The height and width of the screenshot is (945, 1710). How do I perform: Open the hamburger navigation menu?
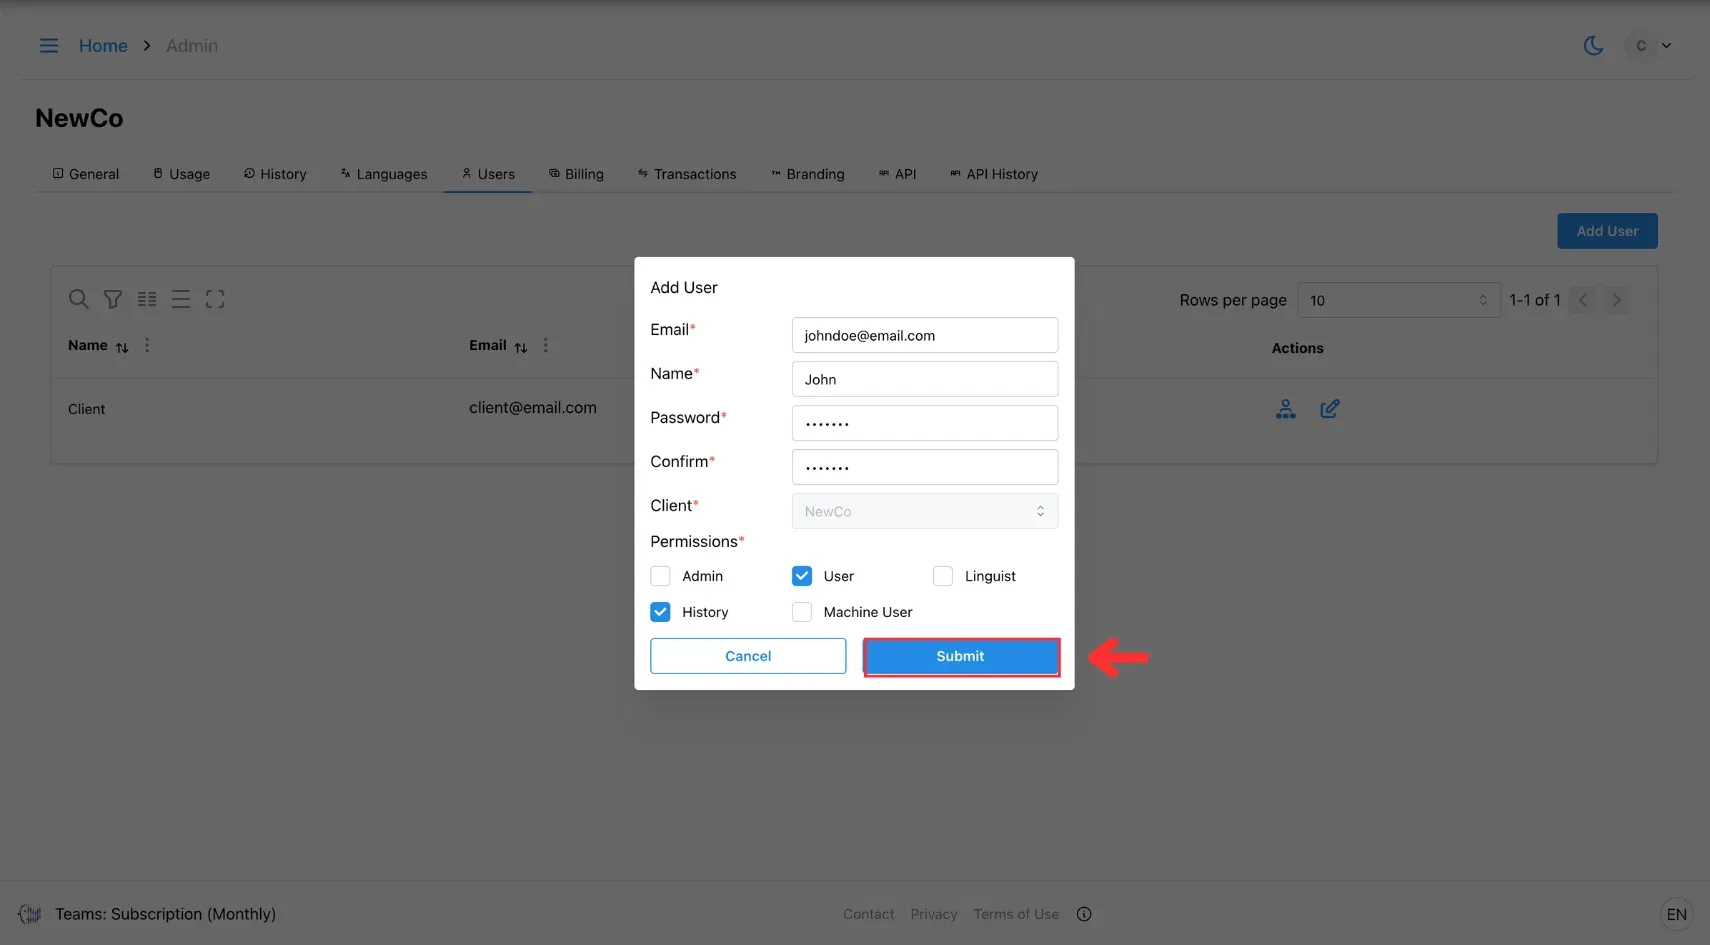click(x=48, y=46)
